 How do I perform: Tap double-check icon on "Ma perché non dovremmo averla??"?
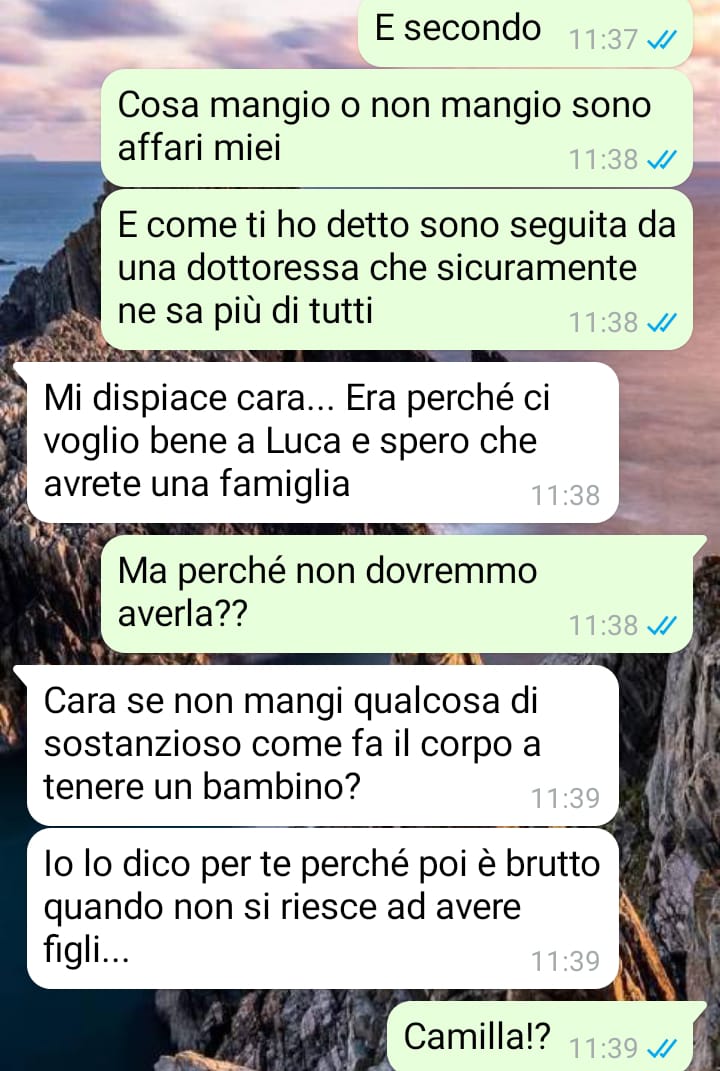pos(661,625)
